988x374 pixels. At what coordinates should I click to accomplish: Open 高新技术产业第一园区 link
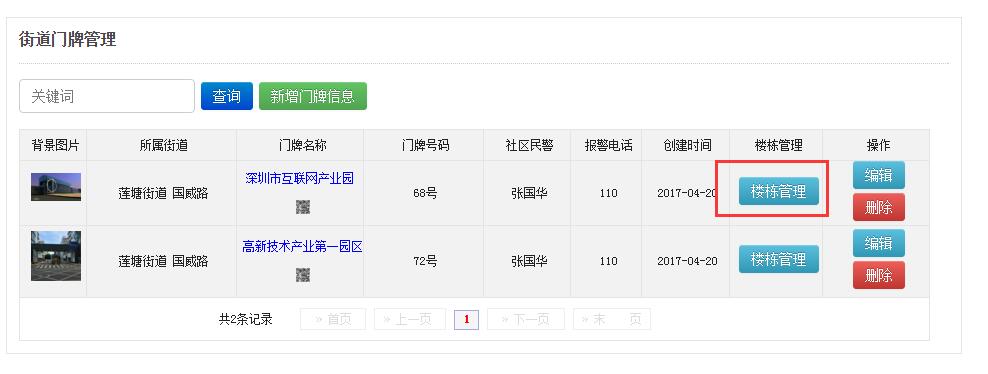click(302, 247)
